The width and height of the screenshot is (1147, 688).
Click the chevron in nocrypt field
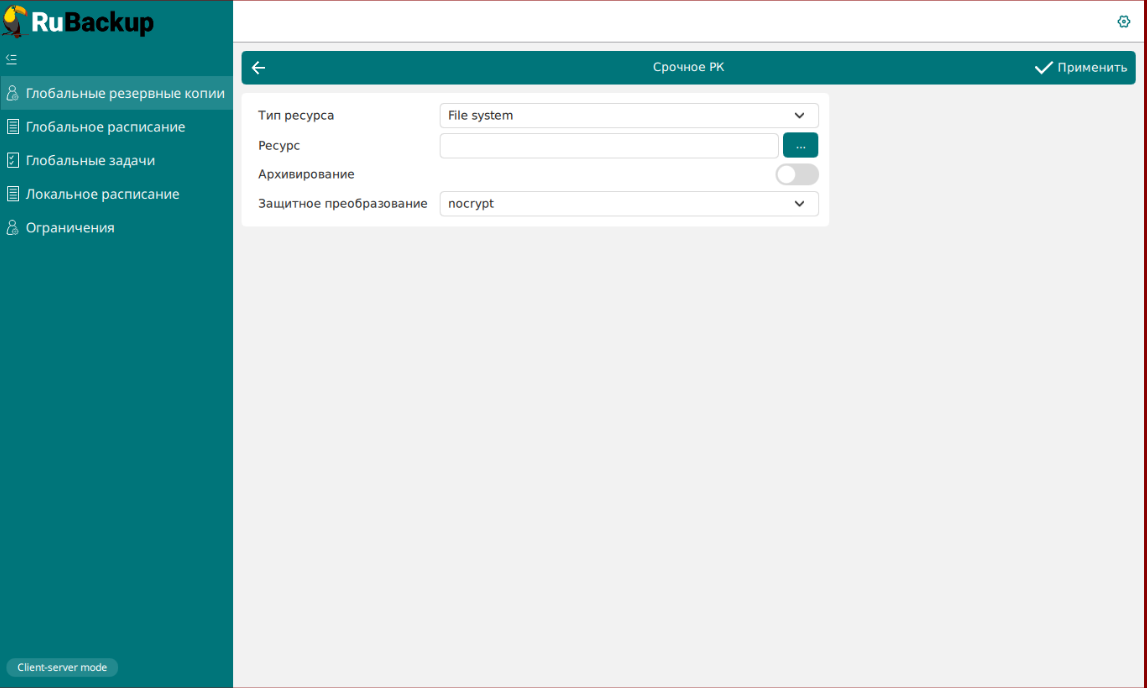click(x=799, y=204)
